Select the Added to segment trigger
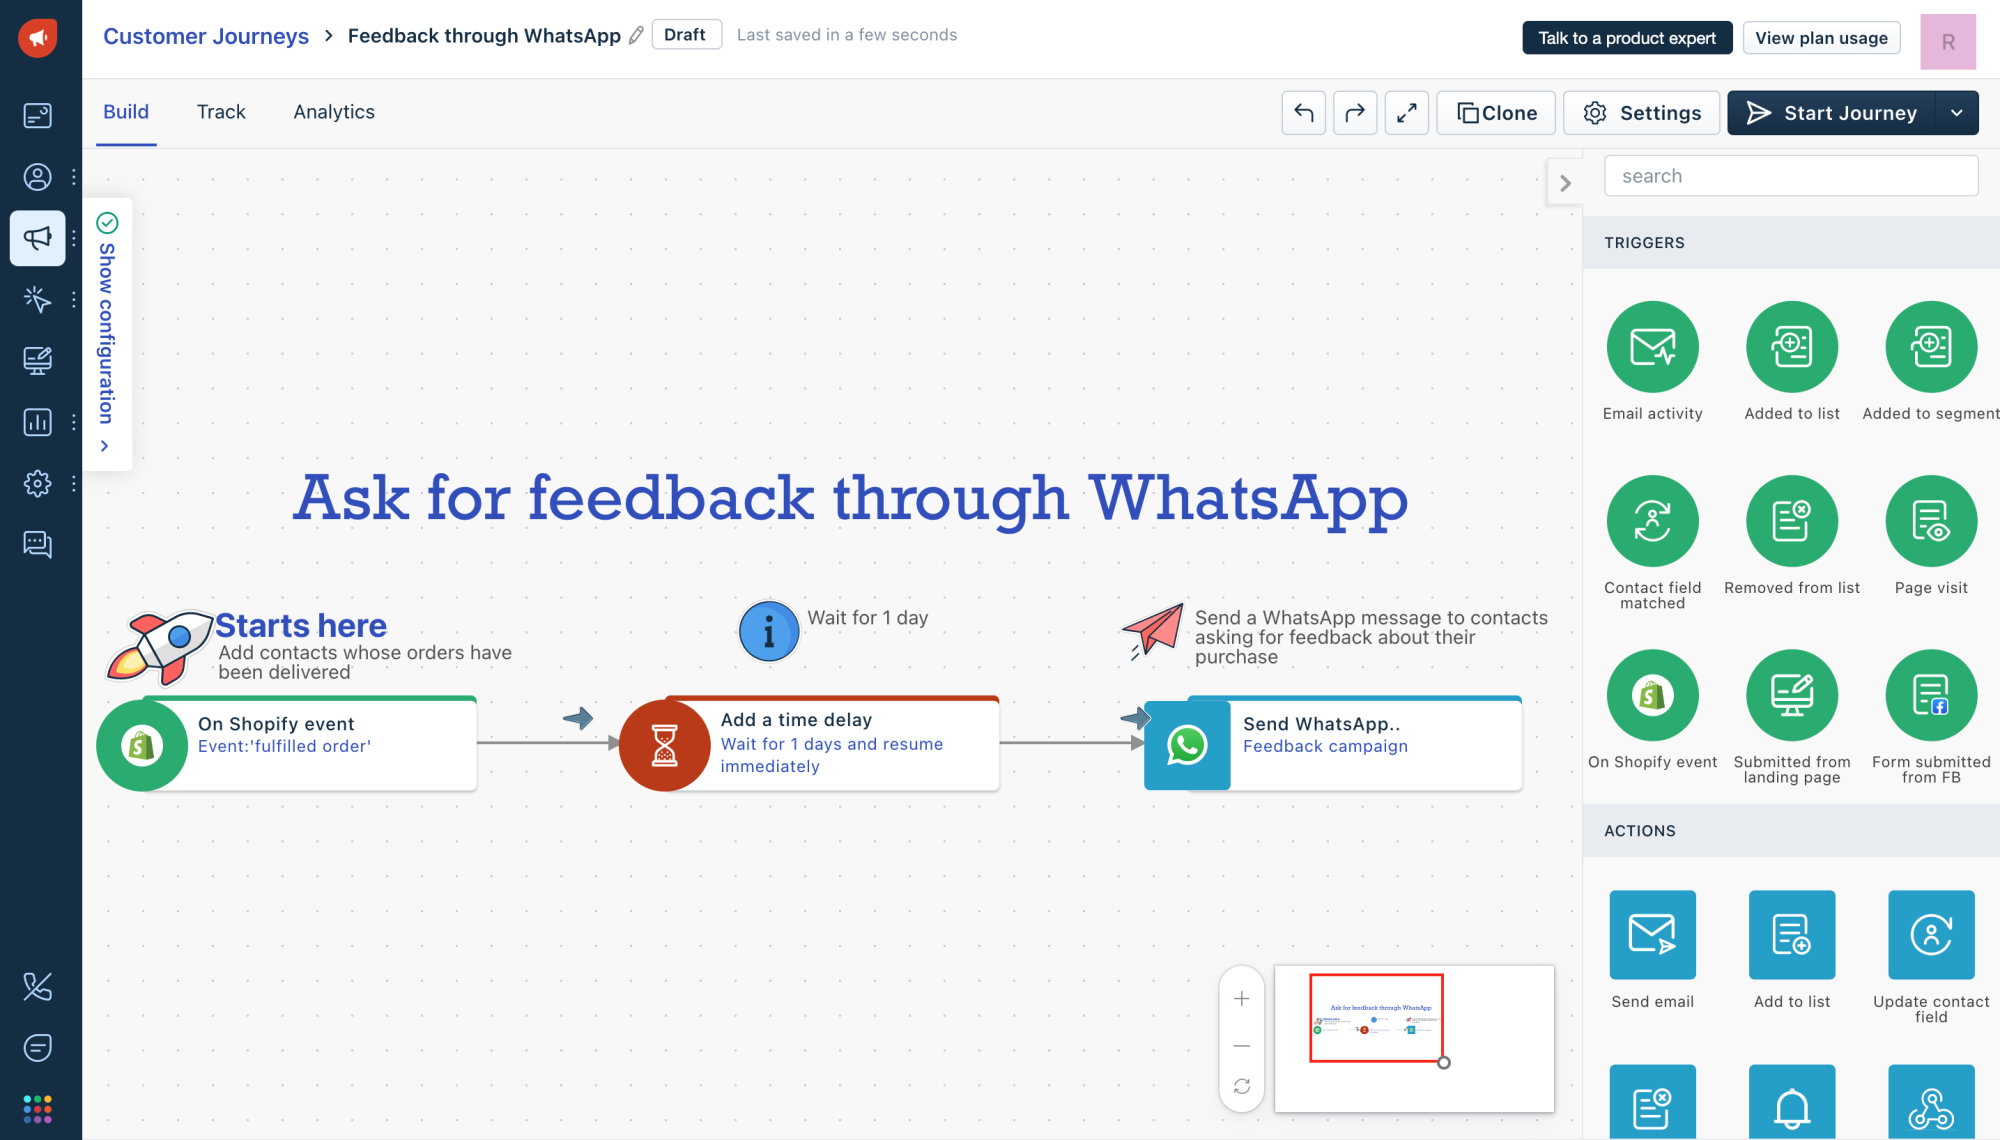This screenshot has width=2000, height=1140. coord(1930,347)
